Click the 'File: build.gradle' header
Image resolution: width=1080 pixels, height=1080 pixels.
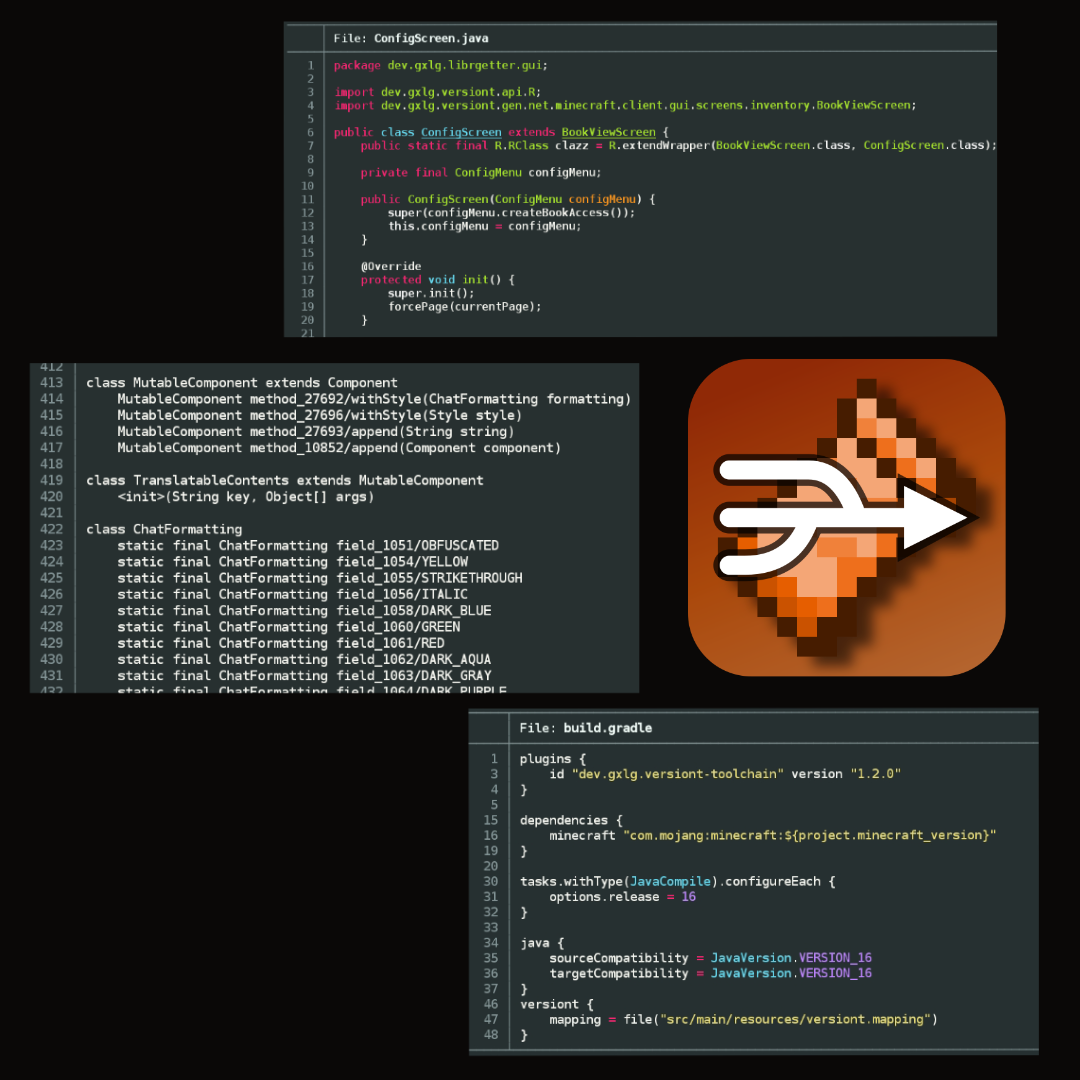click(585, 728)
